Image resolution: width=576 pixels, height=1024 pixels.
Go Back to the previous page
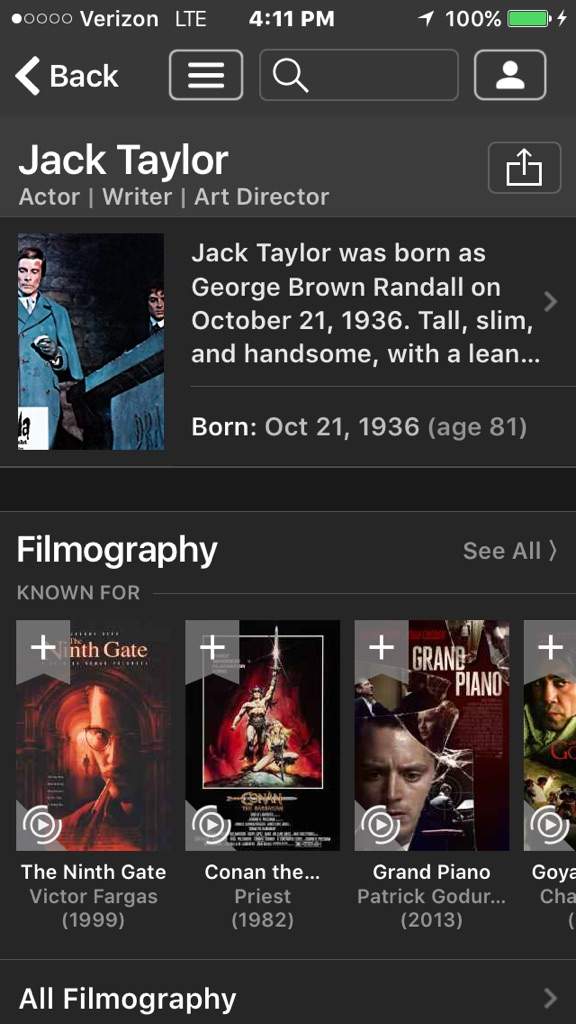[x=67, y=76]
